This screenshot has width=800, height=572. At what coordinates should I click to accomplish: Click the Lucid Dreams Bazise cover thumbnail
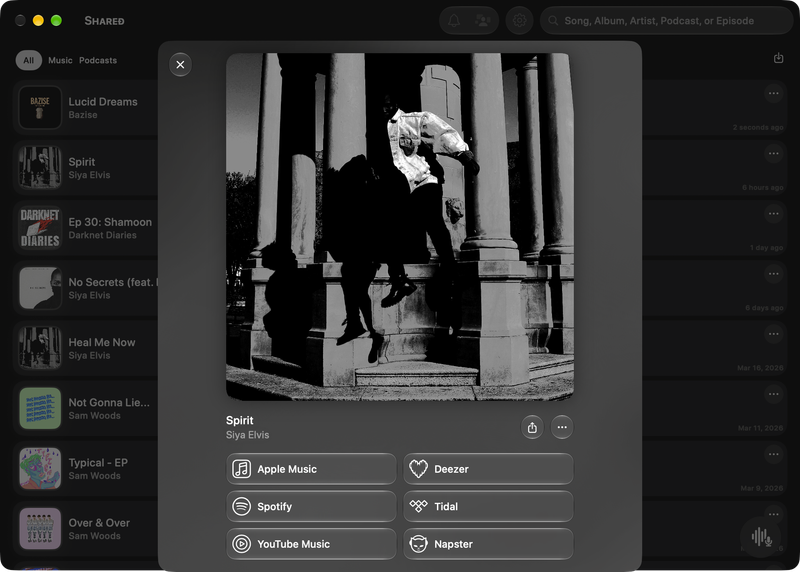(x=40, y=107)
